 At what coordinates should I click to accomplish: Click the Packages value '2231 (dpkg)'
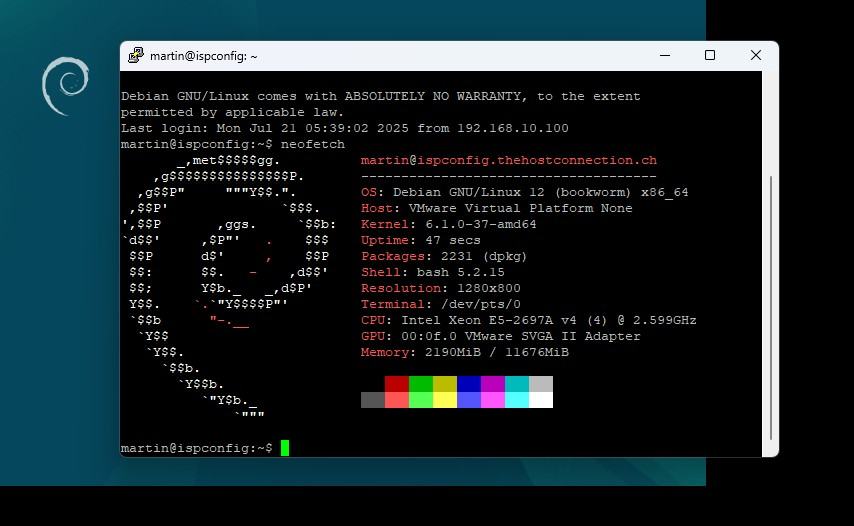484,256
